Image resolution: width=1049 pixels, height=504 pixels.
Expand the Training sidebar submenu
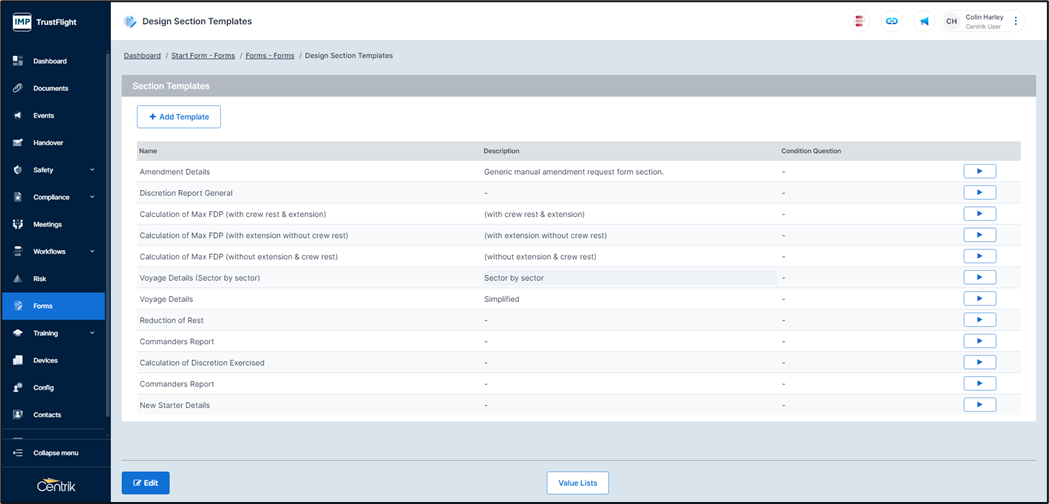92,333
